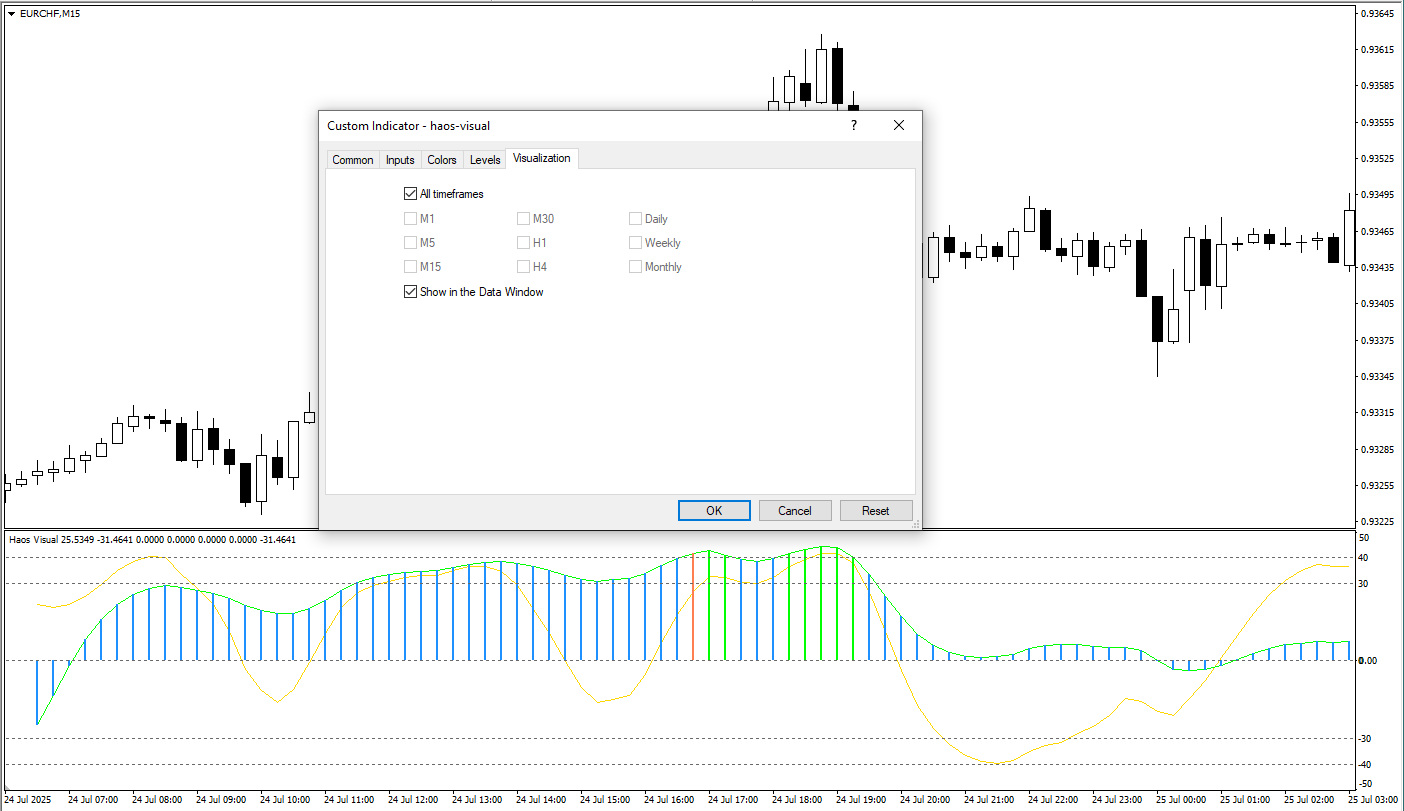Disable Show in the Data Window
Screen dimensions: 1404x811
click(x=410, y=292)
